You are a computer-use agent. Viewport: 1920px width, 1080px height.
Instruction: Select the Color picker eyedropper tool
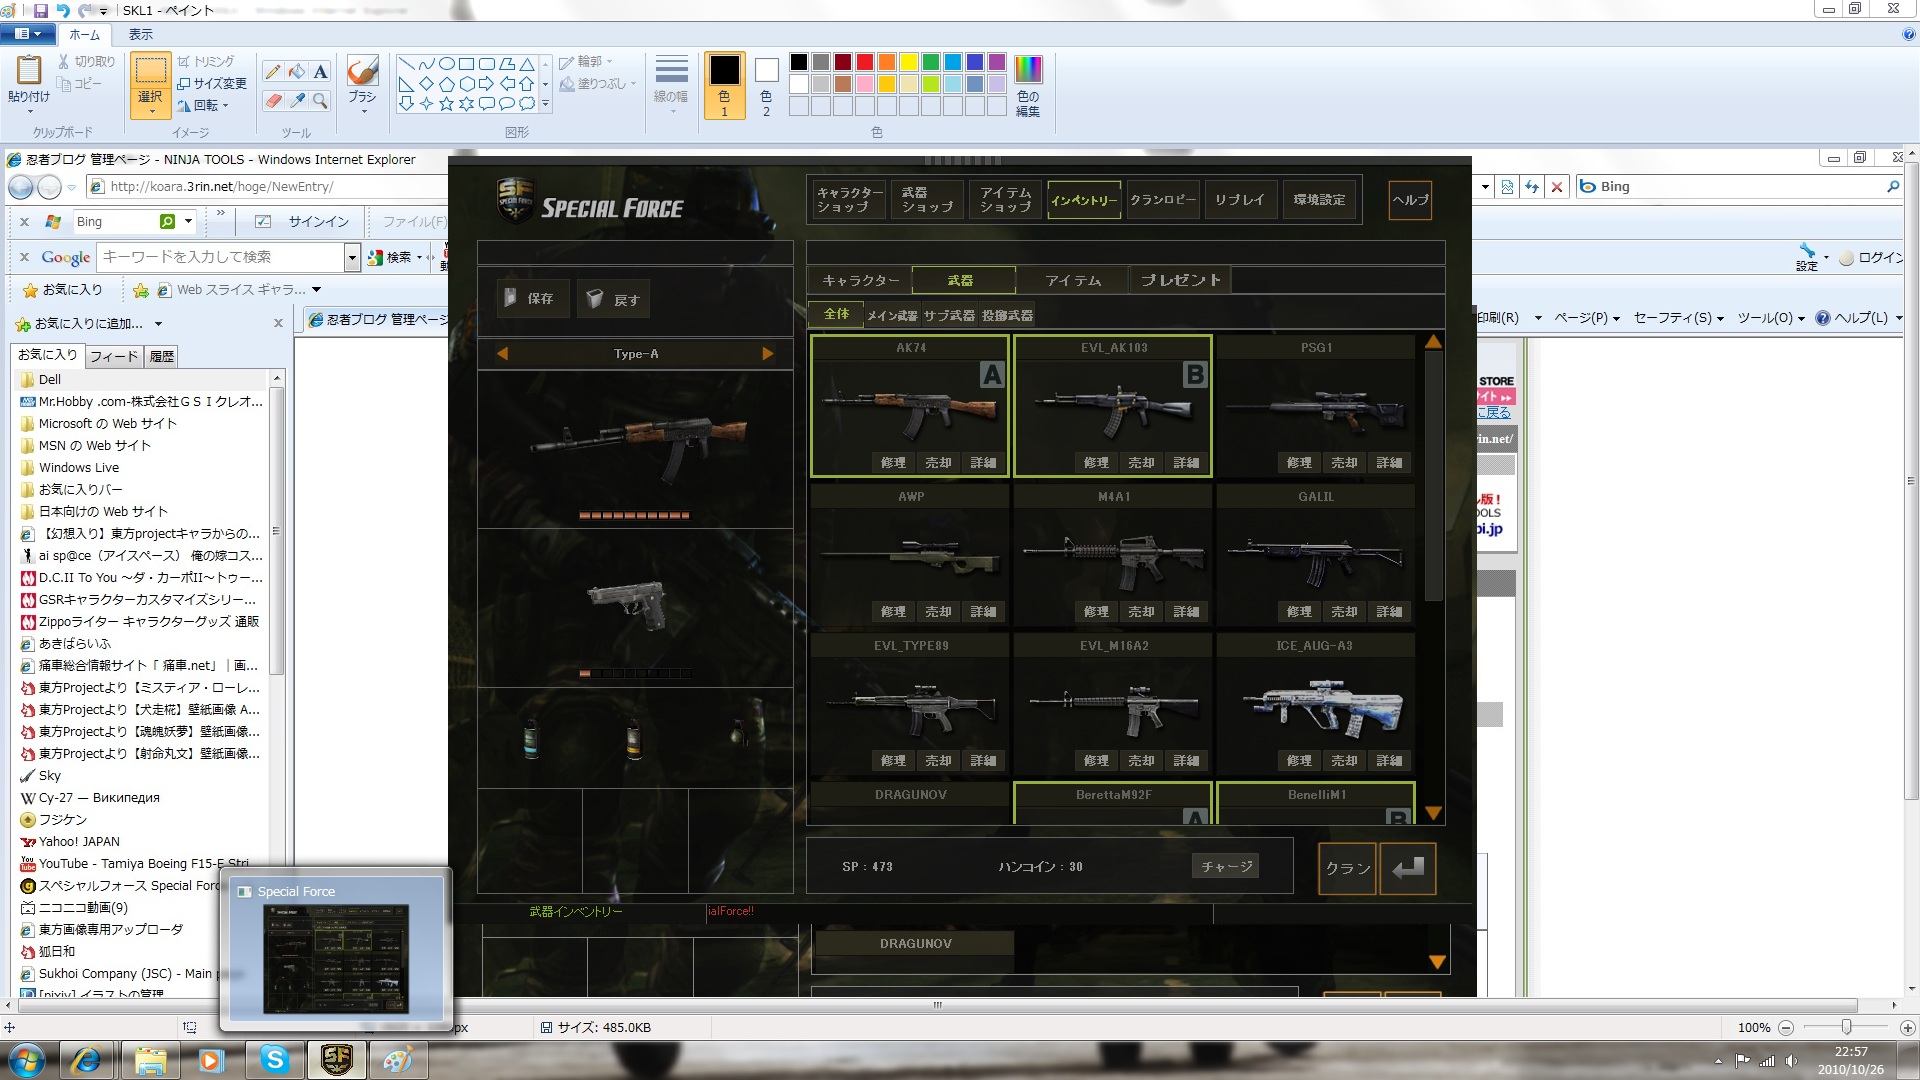[x=297, y=101]
